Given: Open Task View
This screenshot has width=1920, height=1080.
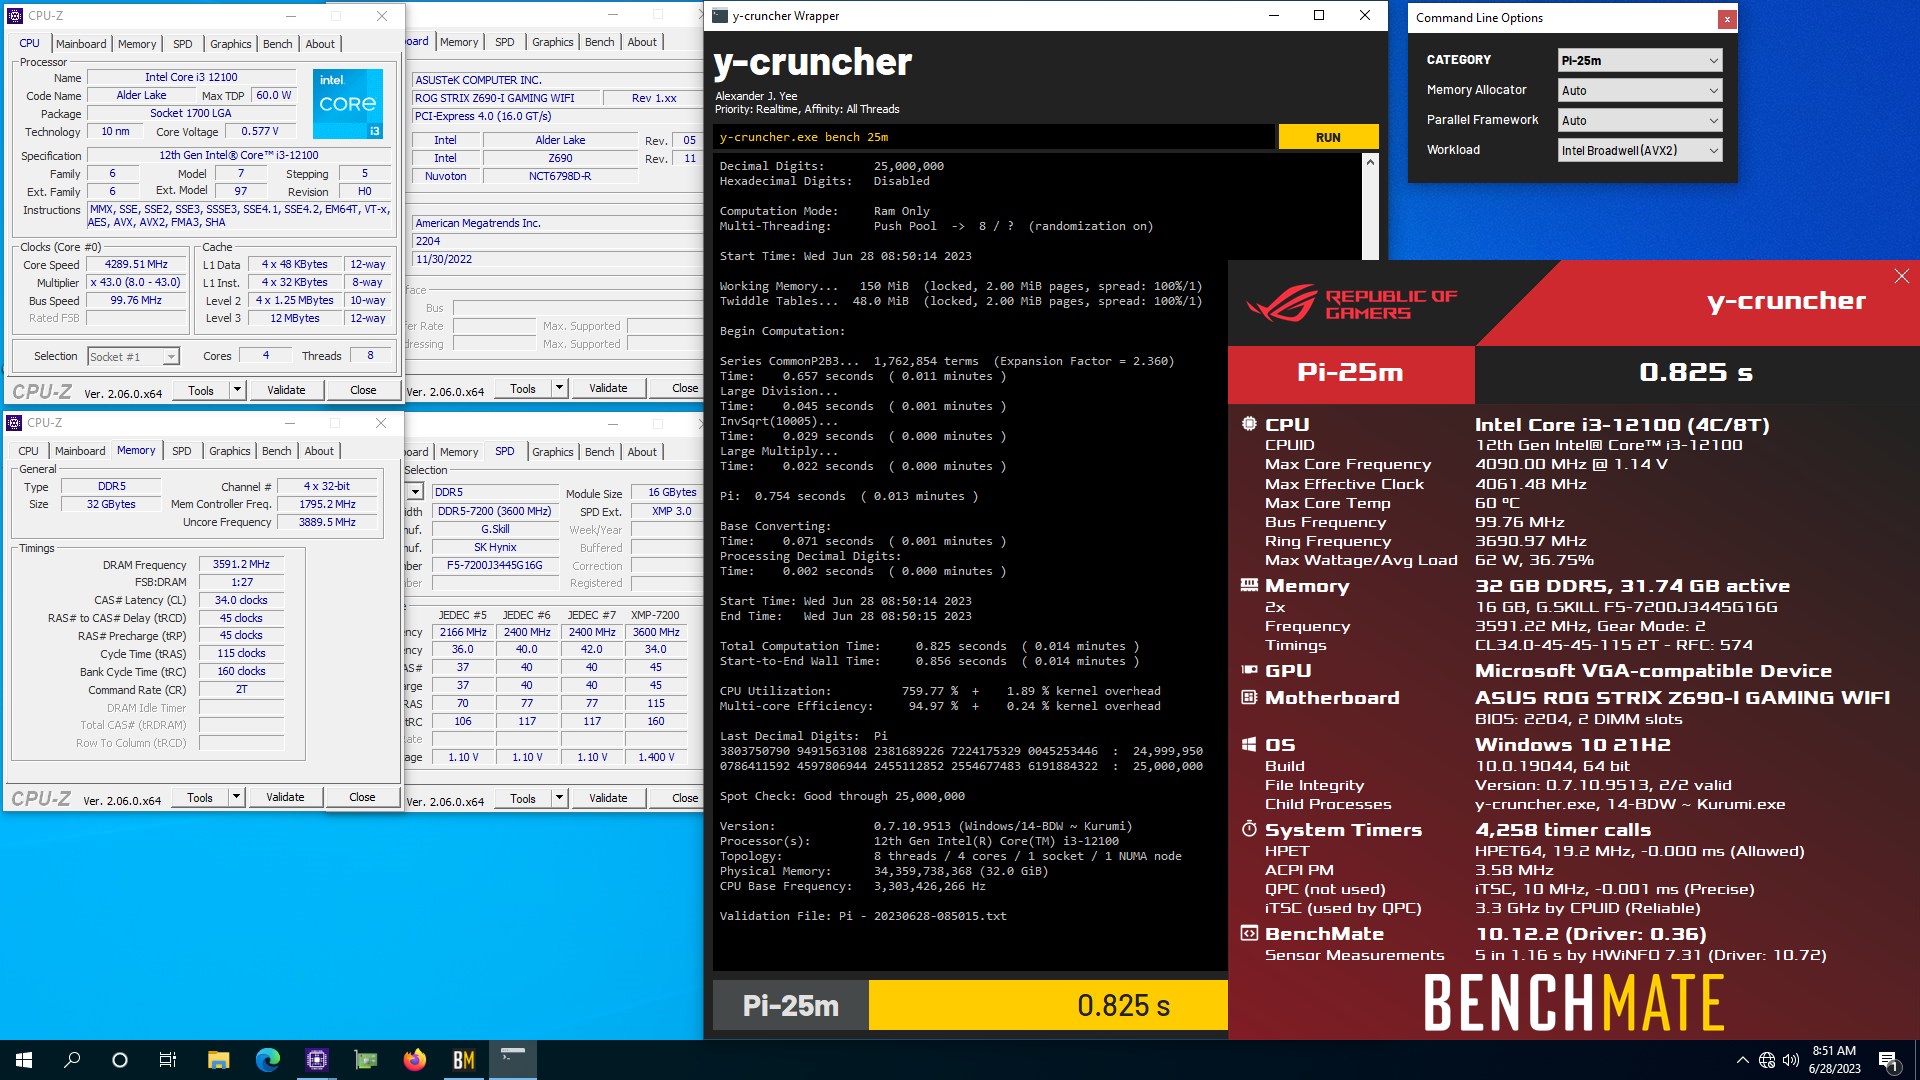Looking at the screenshot, I should point(168,1060).
